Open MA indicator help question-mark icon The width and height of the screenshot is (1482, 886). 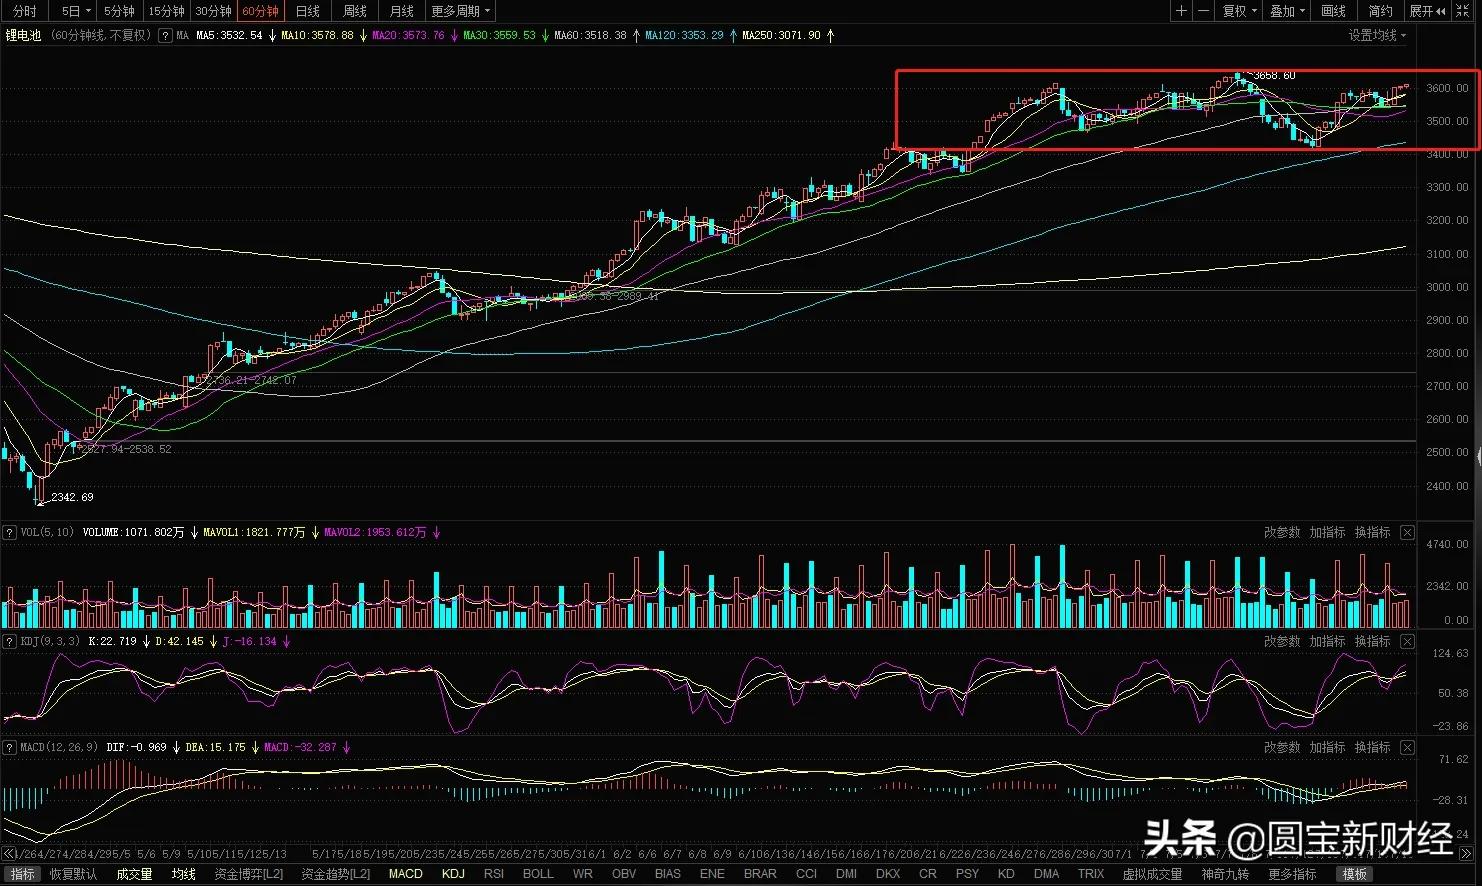pyautogui.click(x=165, y=35)
